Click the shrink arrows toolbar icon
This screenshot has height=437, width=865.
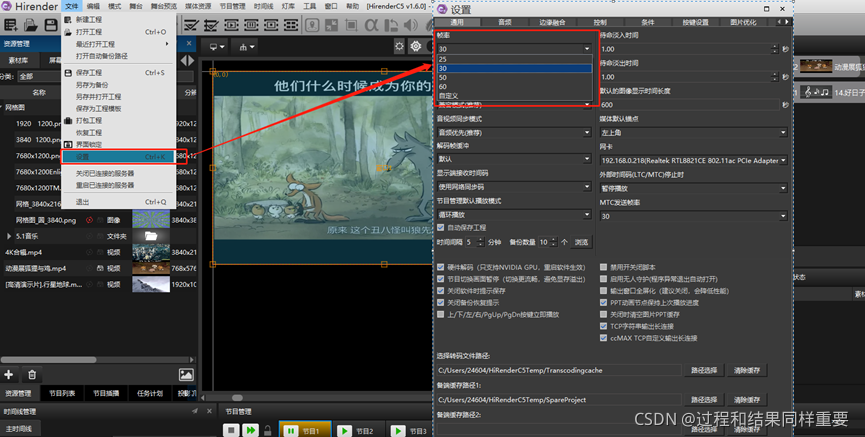coord(332,25)
